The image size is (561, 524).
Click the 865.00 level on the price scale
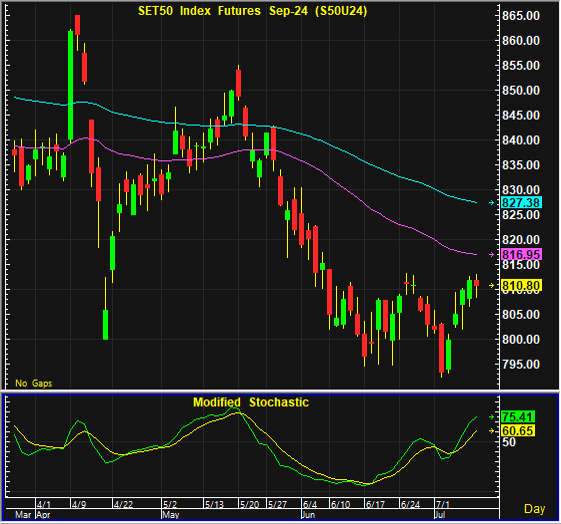(521, 16)
